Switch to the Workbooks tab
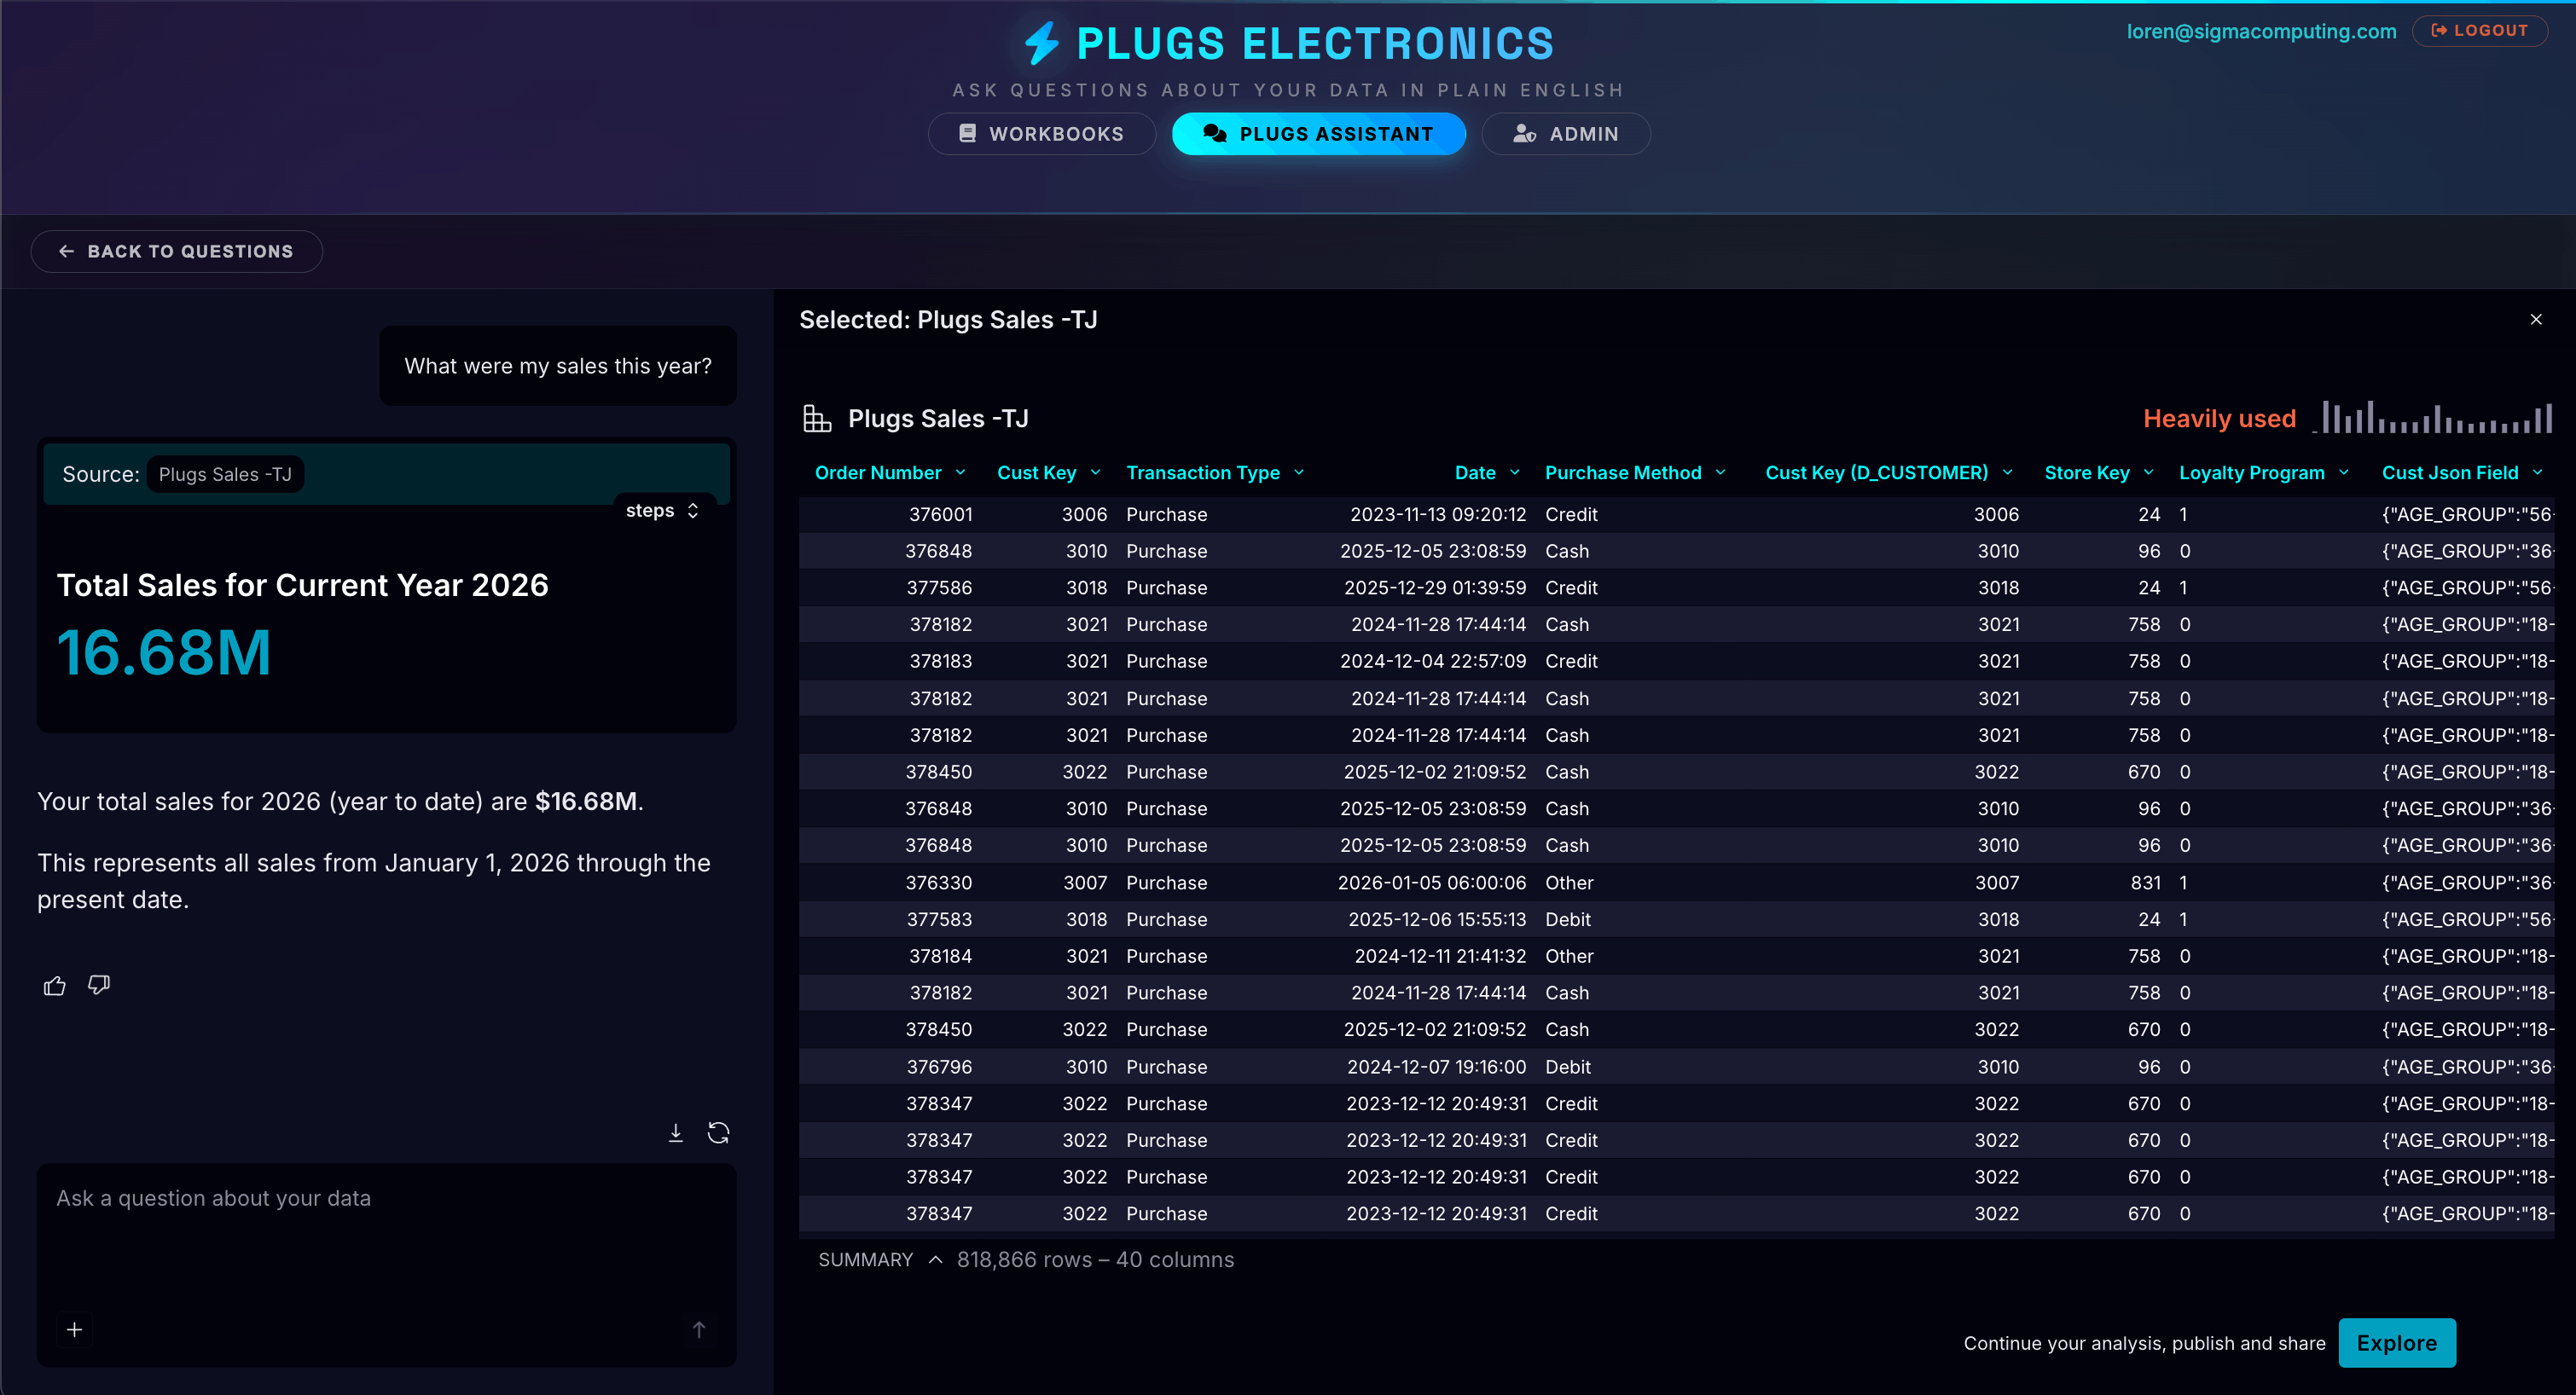Image resolution: width=2576 pixels, height=1395 pixels. point(1041,134)
